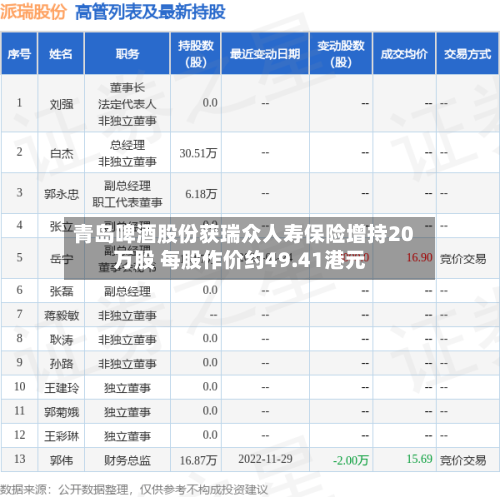
Task: Click 独立董事 position for 王建玲
Action: (127, 388)
